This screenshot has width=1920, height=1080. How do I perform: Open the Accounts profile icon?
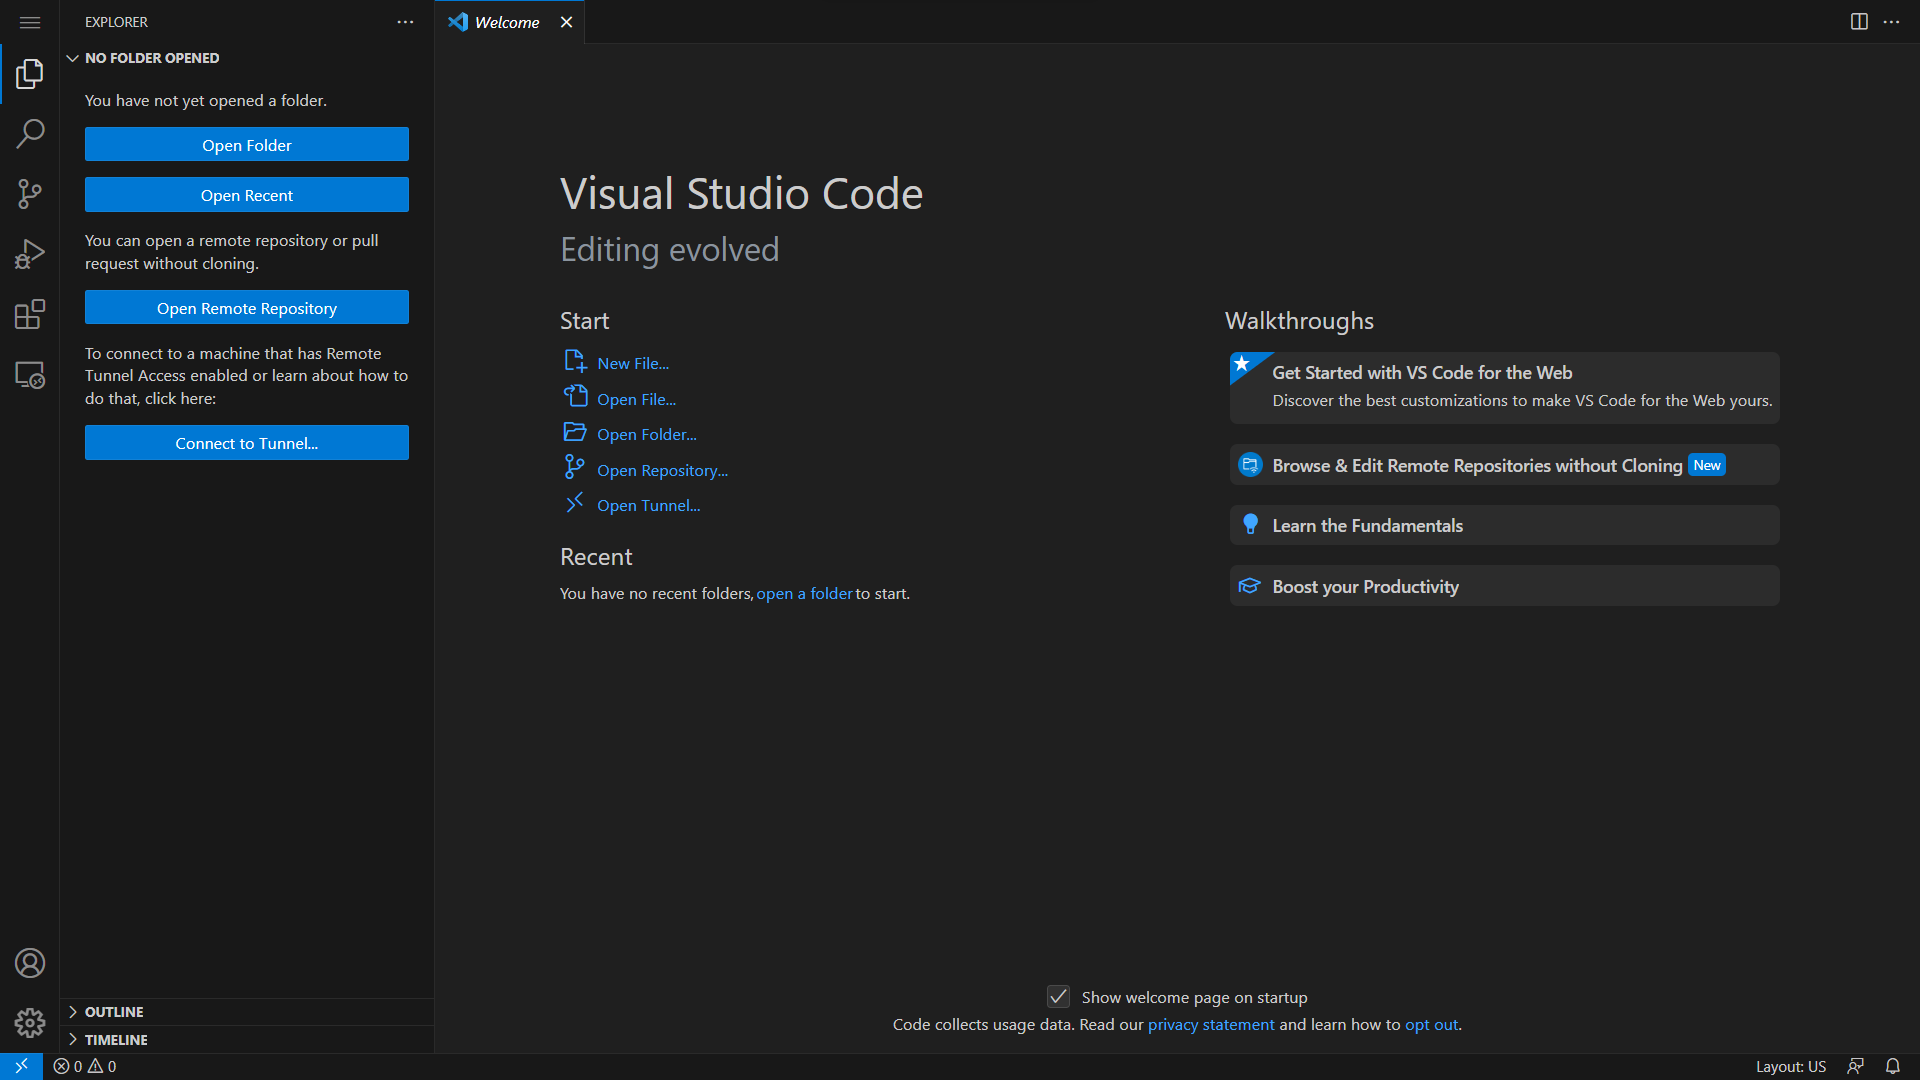click(x=29, y=963)
